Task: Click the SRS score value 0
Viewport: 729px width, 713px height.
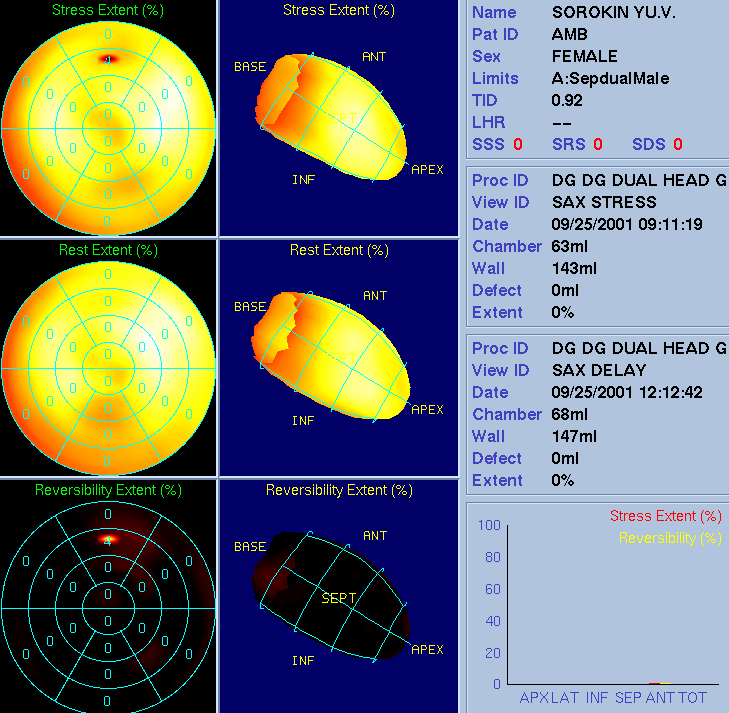Action: coord(597,145)
